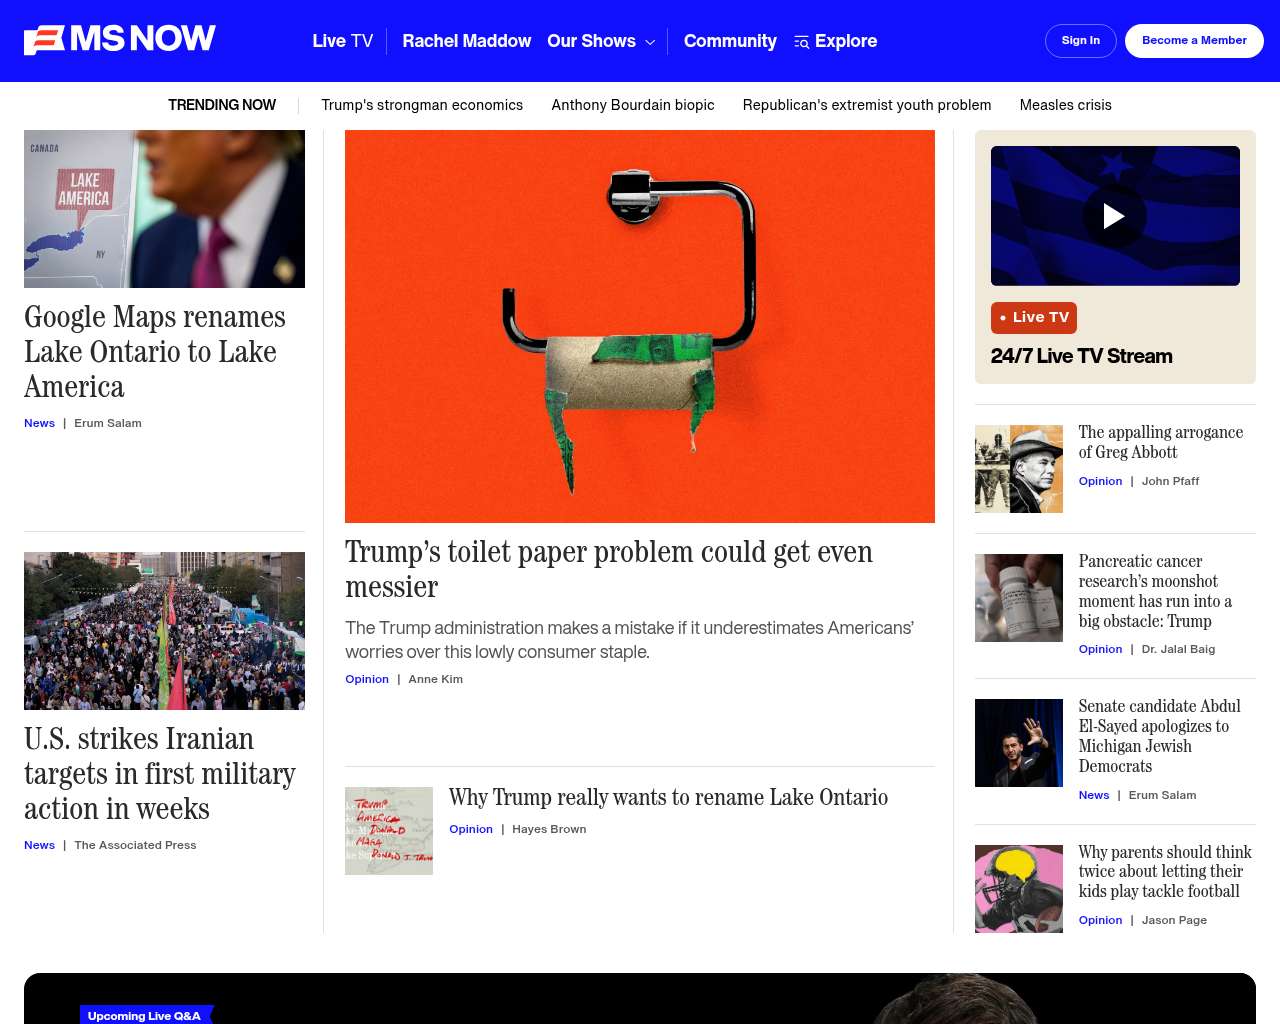
Task: Read Google Maps renames Lake Ontario headline
Action: (155, 351)
